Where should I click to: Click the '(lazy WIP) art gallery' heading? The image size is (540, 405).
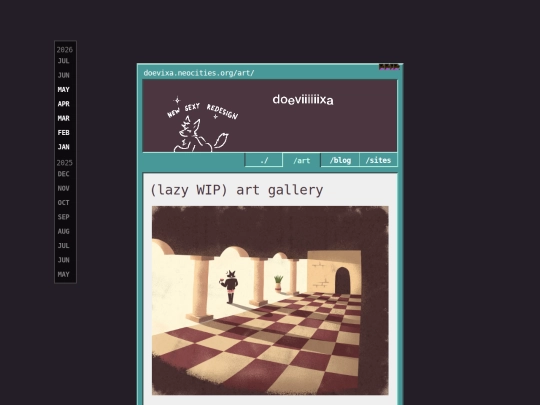[x=237, y=190]
